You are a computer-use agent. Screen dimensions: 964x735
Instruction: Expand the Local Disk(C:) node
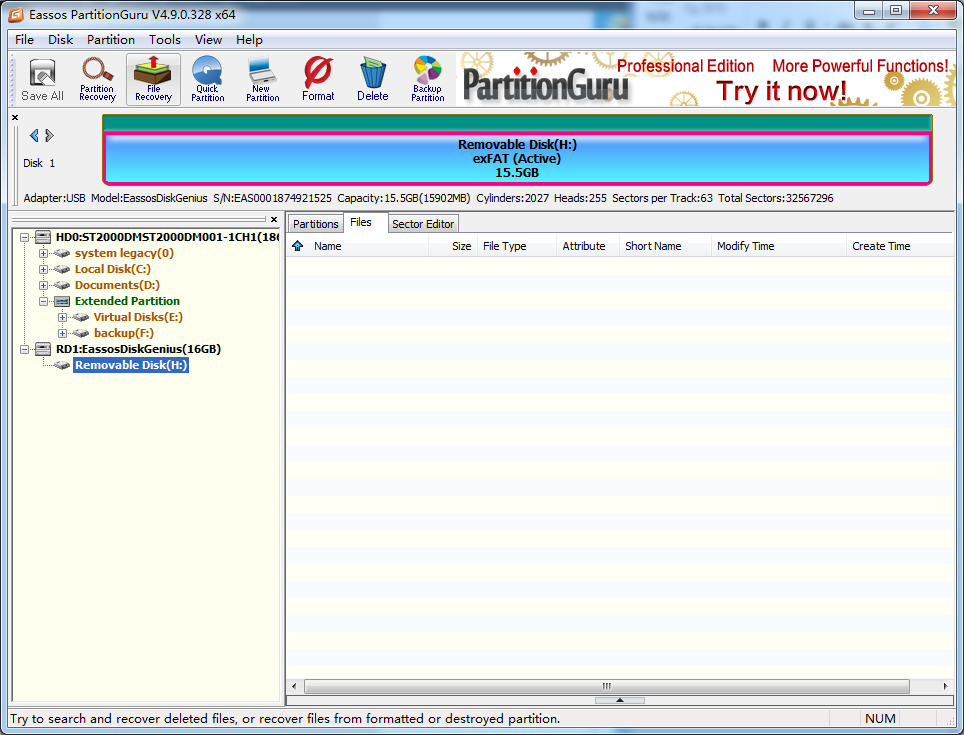click(x=43, y=269)
